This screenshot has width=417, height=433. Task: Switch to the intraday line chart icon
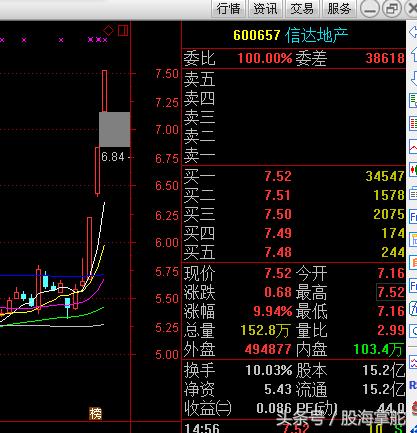413,146
